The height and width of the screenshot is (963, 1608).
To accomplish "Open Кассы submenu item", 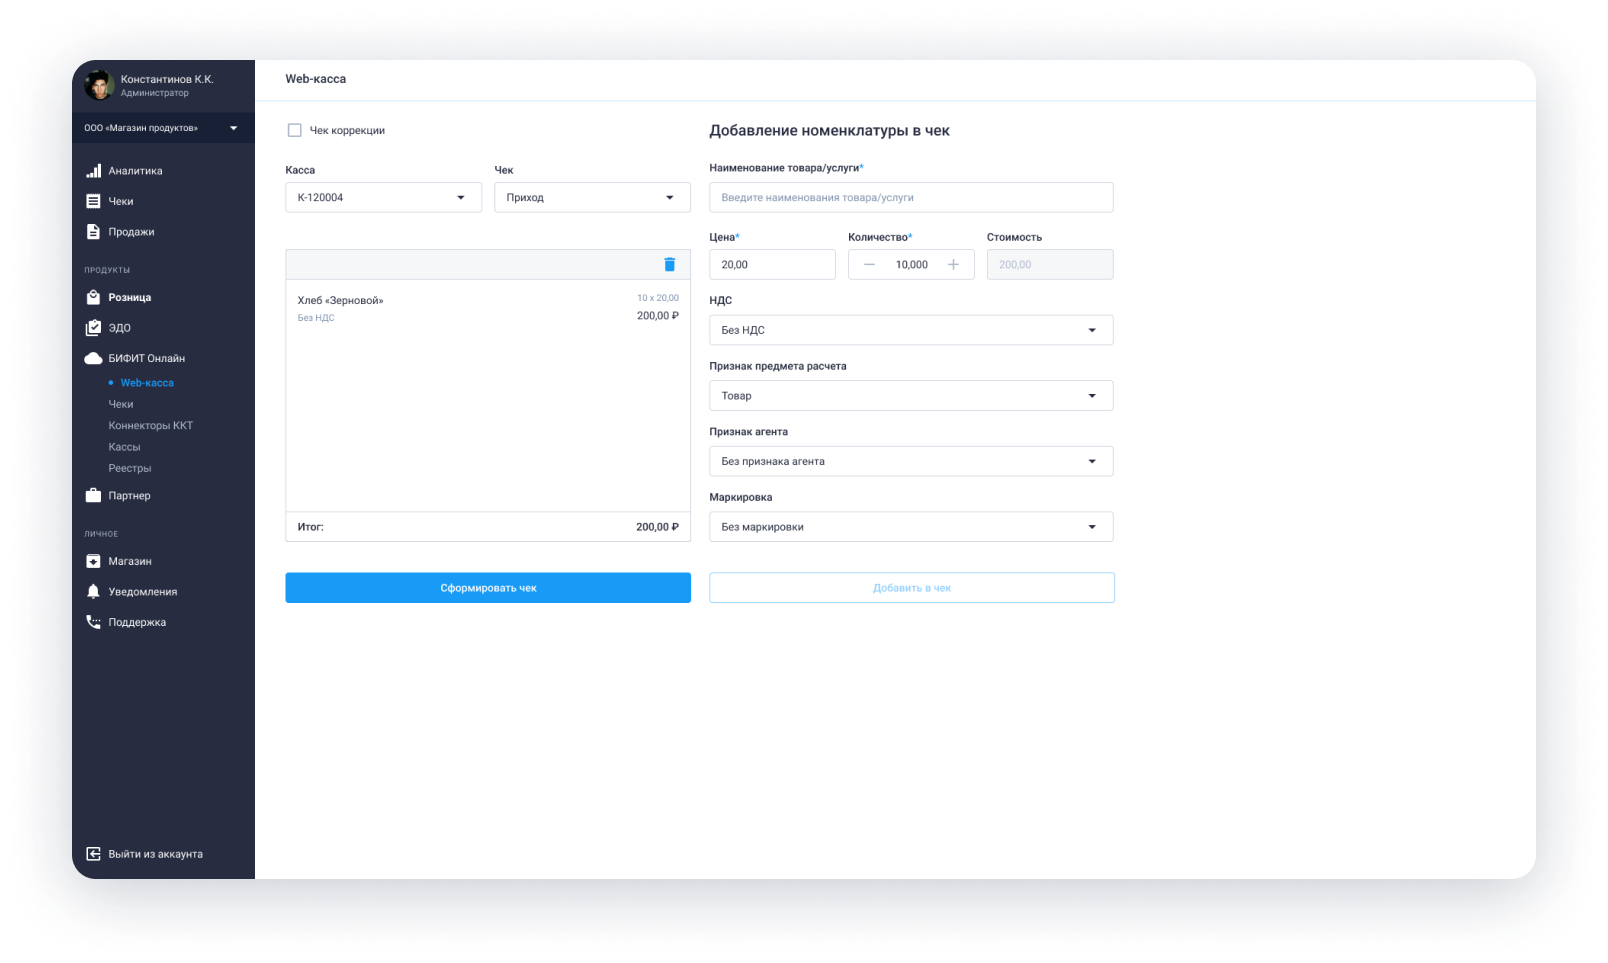I will [x=124, y=447].
